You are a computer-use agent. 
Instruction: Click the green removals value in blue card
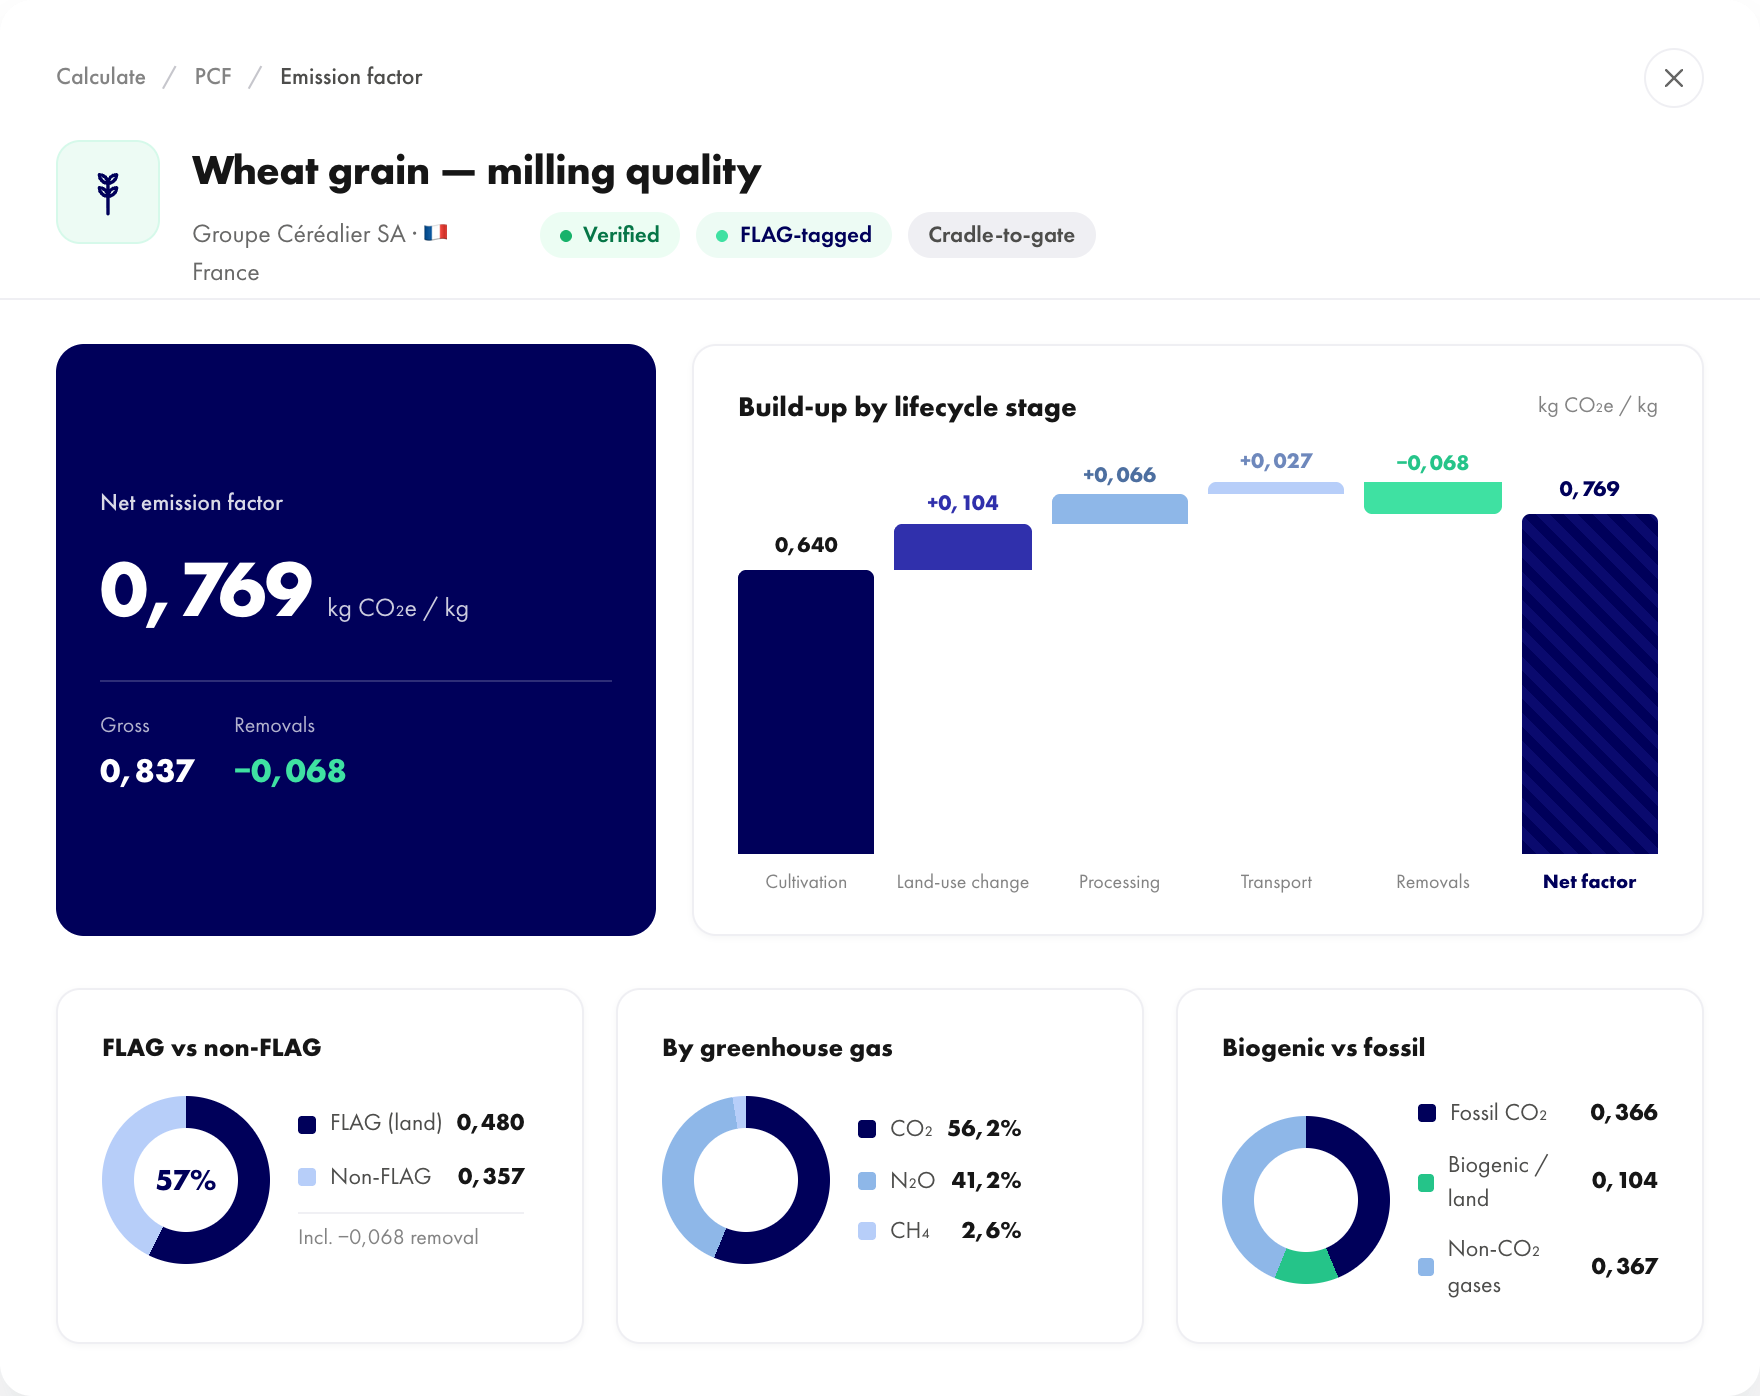(290, 771)
